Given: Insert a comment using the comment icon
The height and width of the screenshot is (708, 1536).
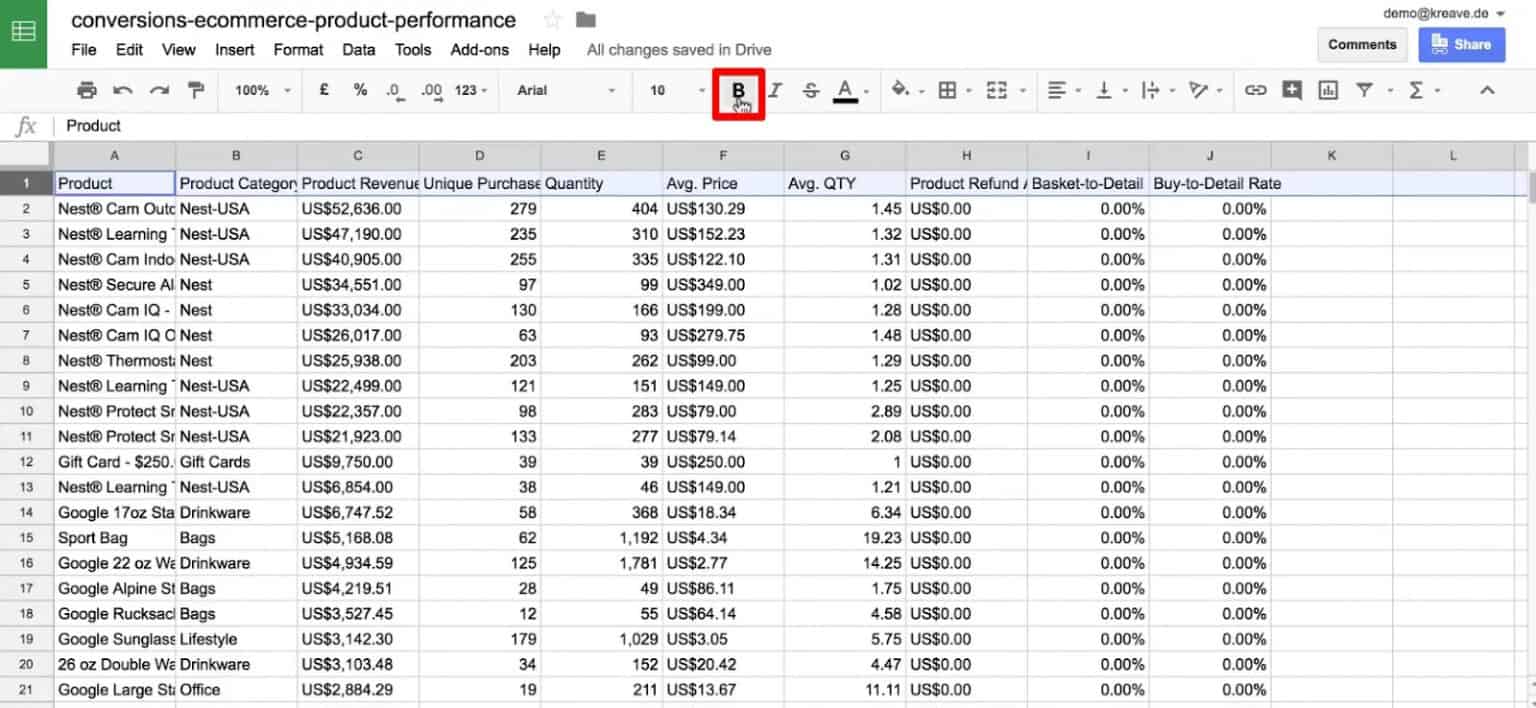Looking at the screenshot, I should coord(1292,90).
